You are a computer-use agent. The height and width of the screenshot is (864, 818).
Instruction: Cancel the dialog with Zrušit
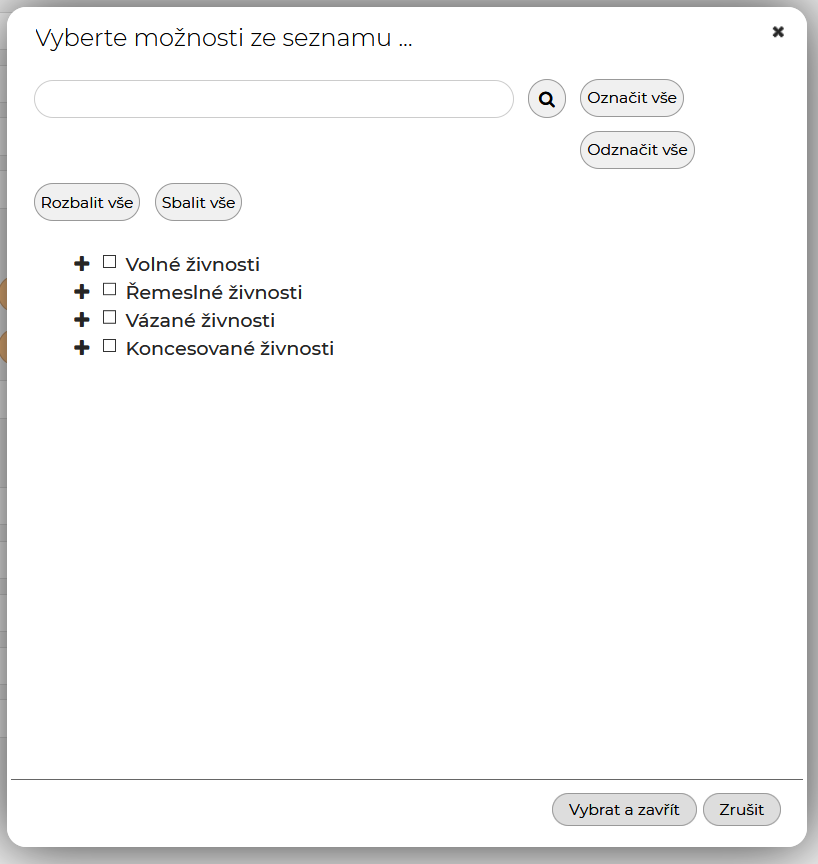[741, 809]
